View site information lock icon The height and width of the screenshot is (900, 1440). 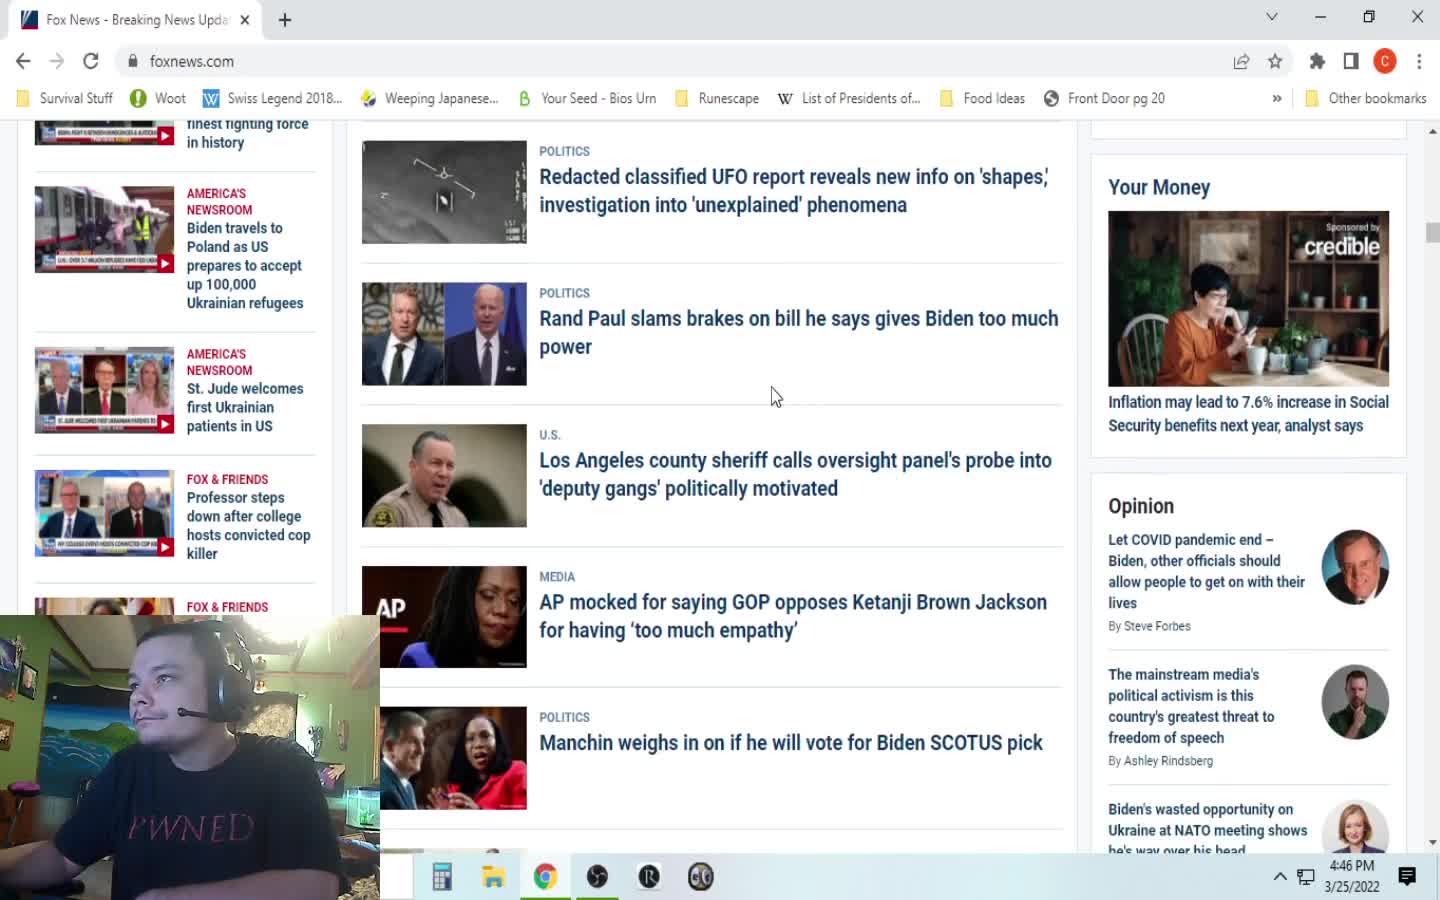click(x=133, y=61)
